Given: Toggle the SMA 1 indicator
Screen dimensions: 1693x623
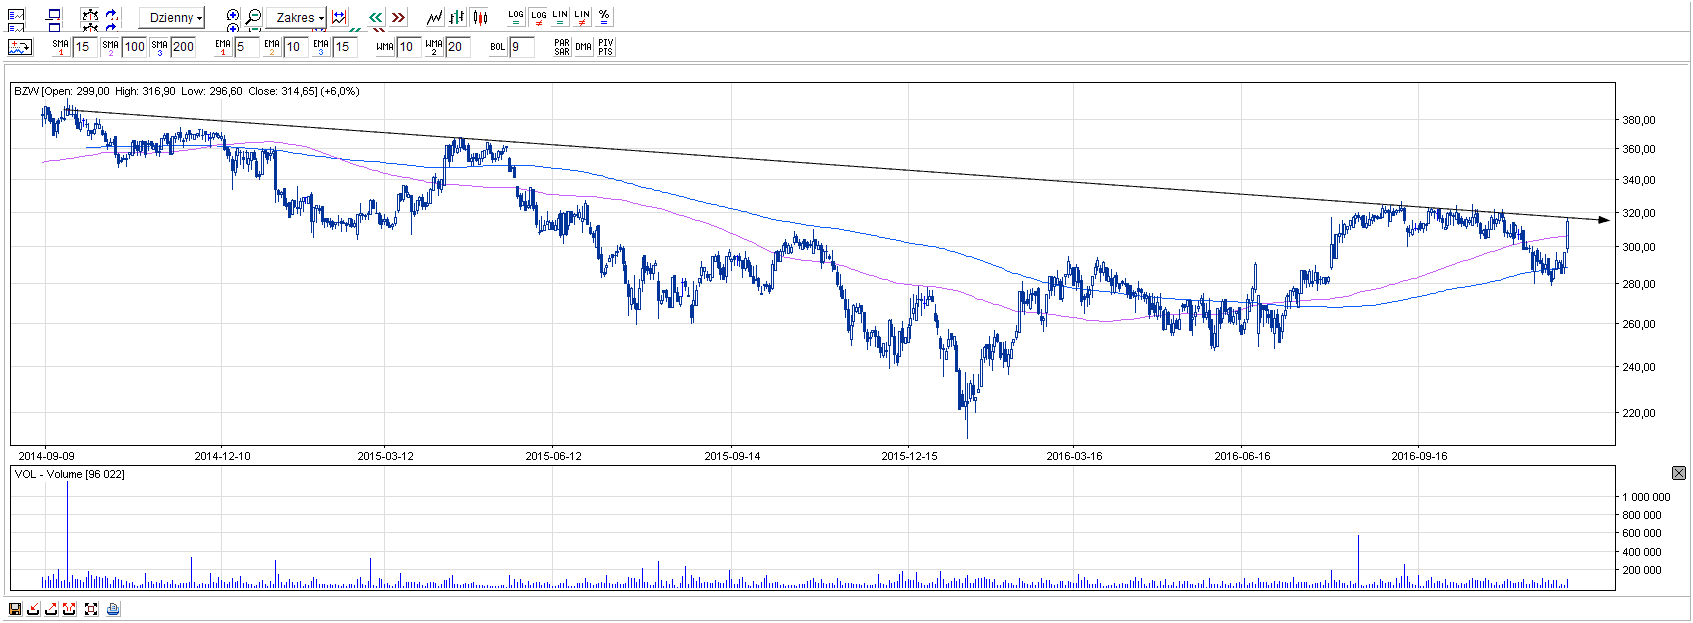Looking at the screenshot, I should coord(61,47).
